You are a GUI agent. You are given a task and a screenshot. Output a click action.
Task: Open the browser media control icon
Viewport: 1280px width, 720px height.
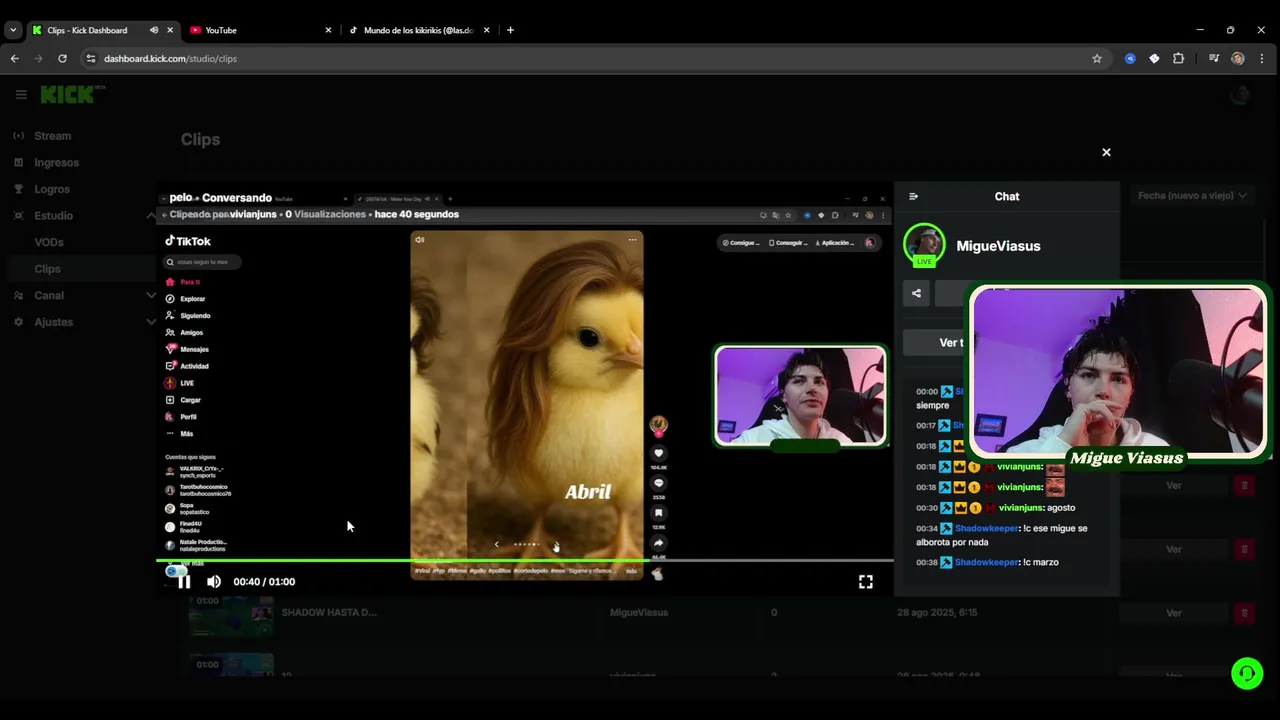pyautogui.click(x=1214, y=58)
